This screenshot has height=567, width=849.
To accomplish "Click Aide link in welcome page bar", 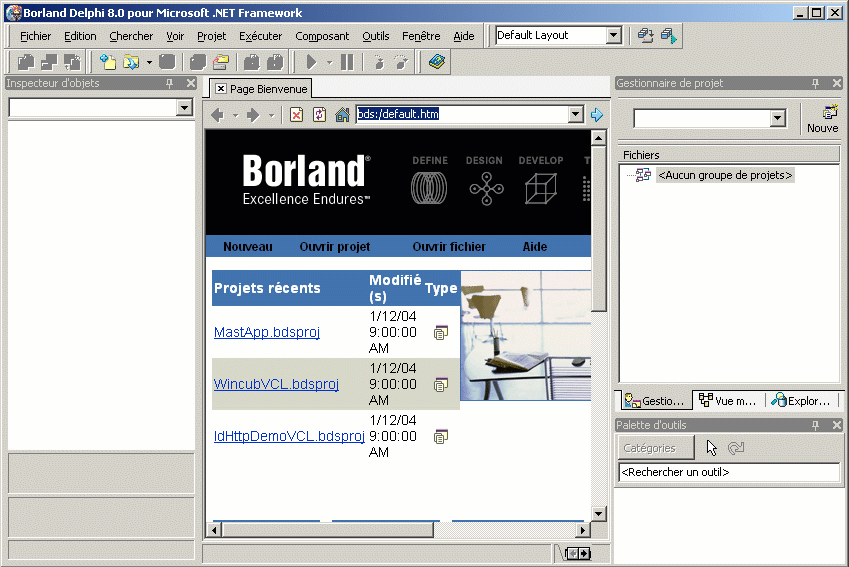I will pyautogui.click(x=535, y=246).
